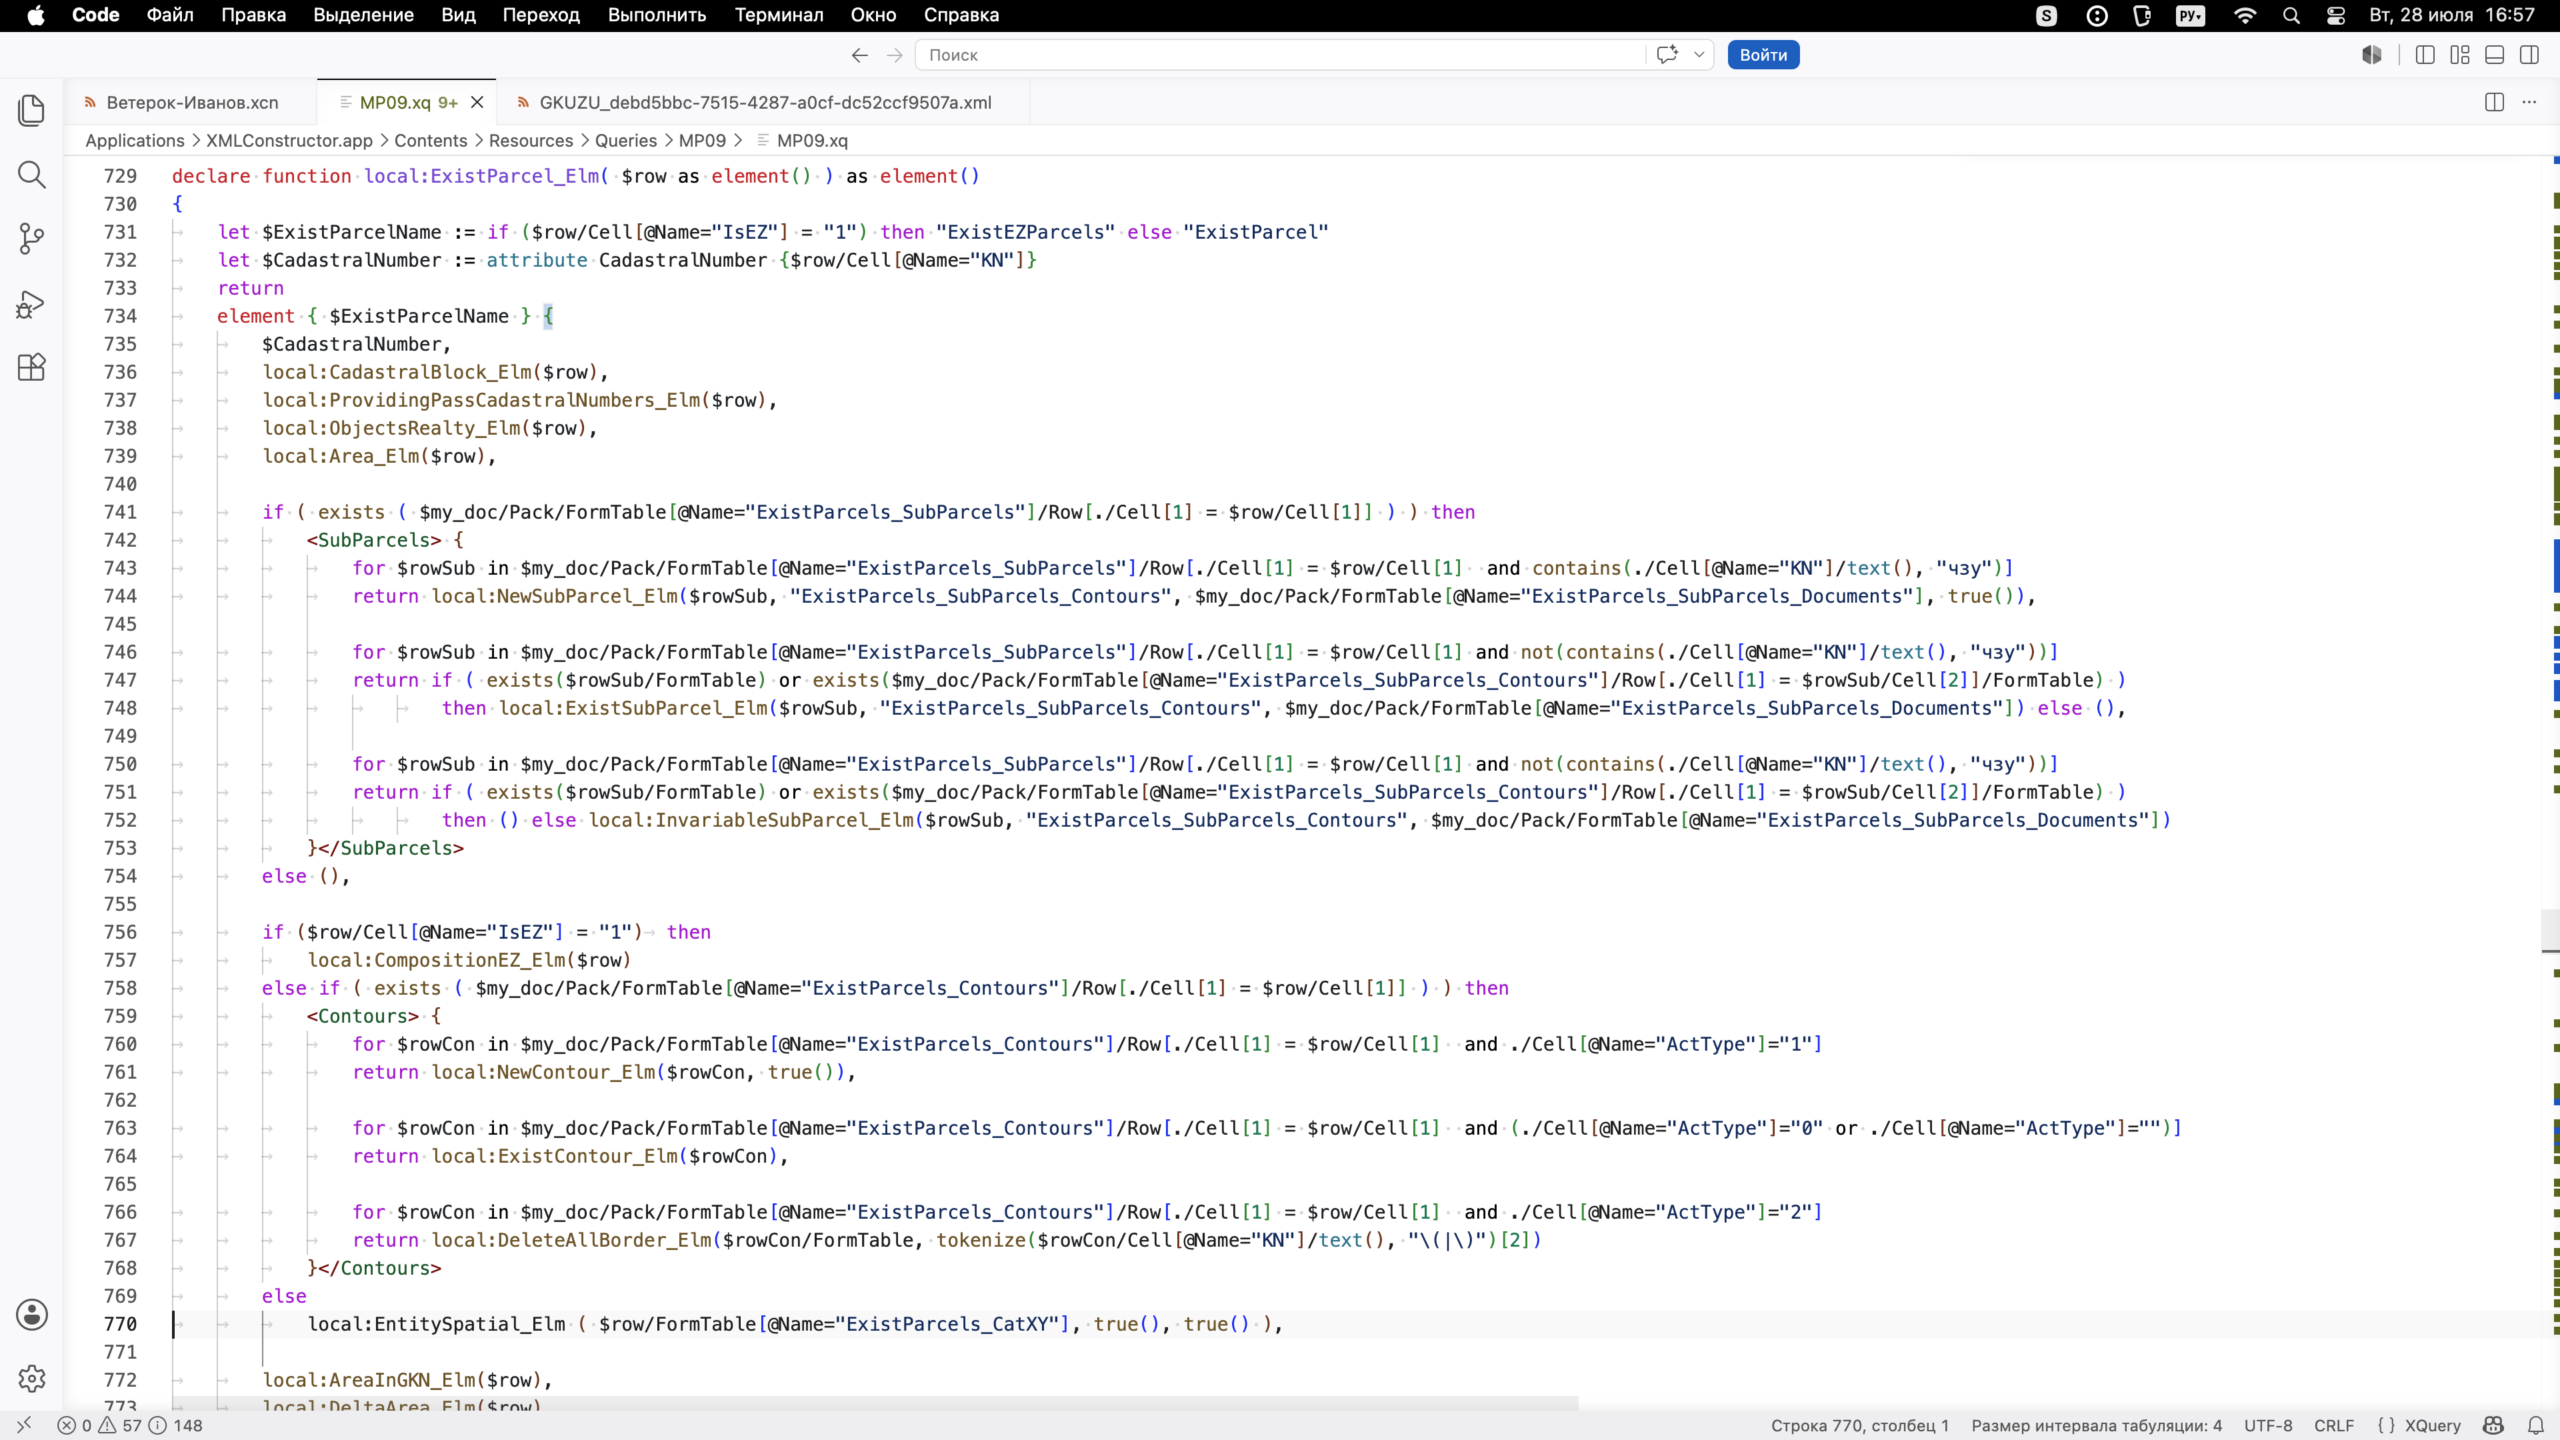This screenshot has width=2560, height=1440.
Task: Open the Extensions view
Action: click(x=32, y=367)
